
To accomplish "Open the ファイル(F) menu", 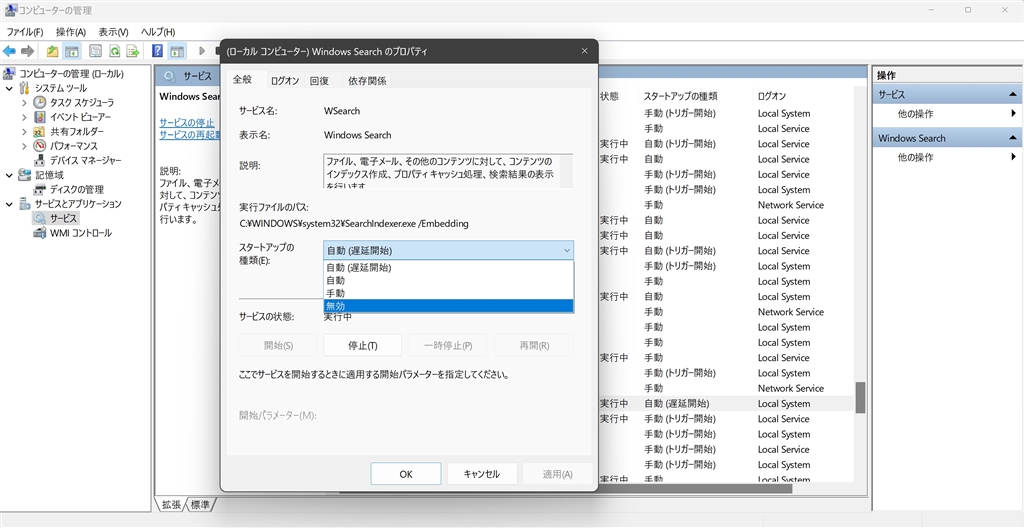I will tap(25, 31).
